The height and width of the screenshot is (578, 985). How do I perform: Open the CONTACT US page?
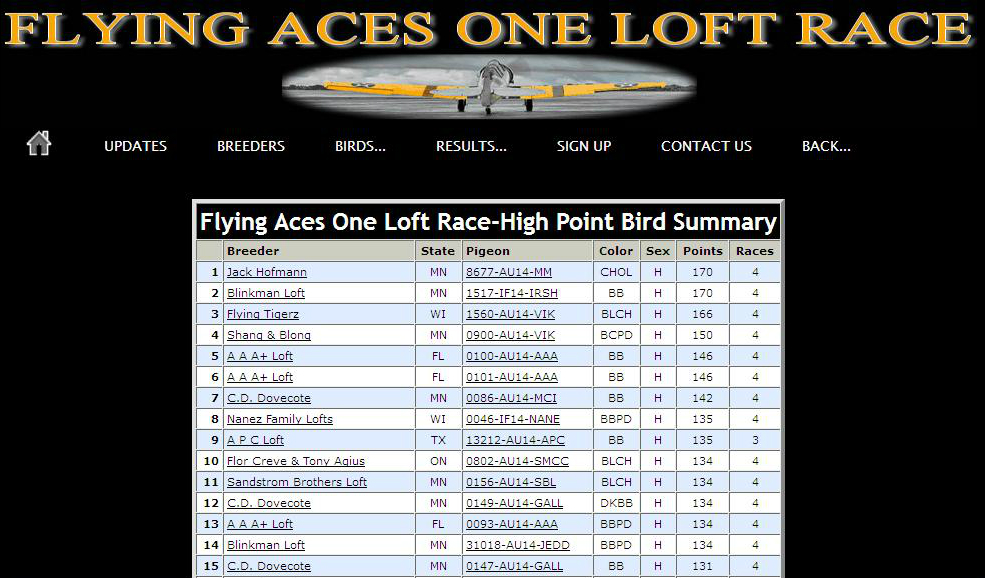click(x=706, y=146)
